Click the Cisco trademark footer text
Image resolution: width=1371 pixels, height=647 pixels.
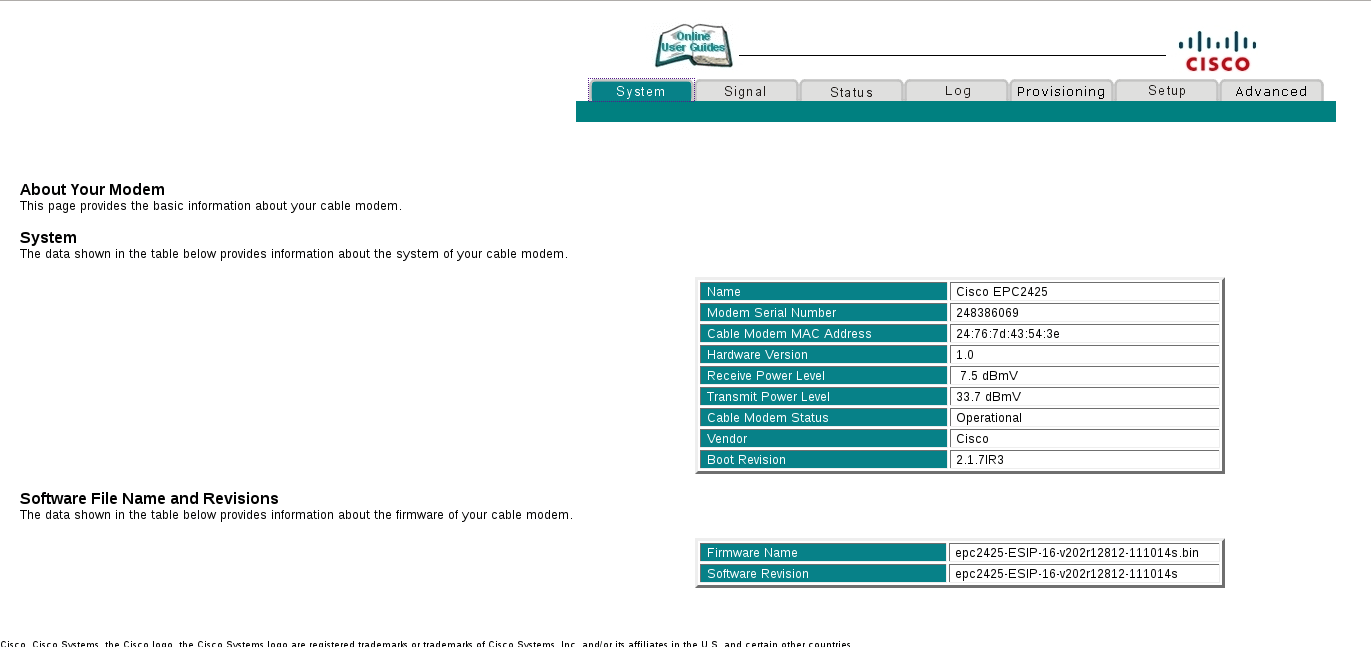coord(426,643)
